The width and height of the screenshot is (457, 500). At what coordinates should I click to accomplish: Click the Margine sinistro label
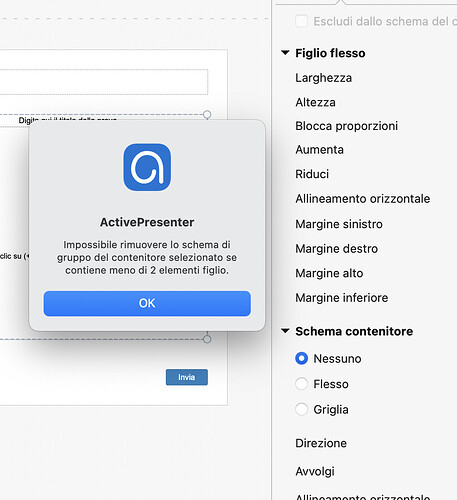click(x=339, y=224)
